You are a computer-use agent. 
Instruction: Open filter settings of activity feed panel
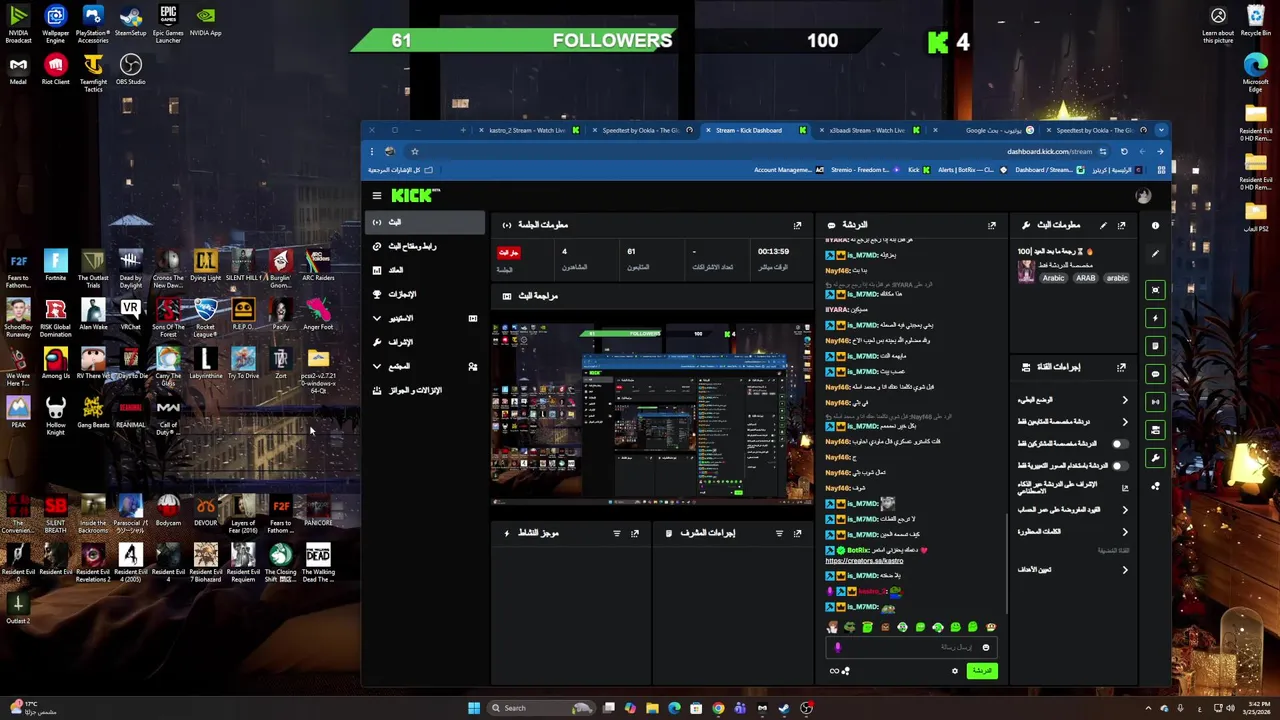click(617, 533)
